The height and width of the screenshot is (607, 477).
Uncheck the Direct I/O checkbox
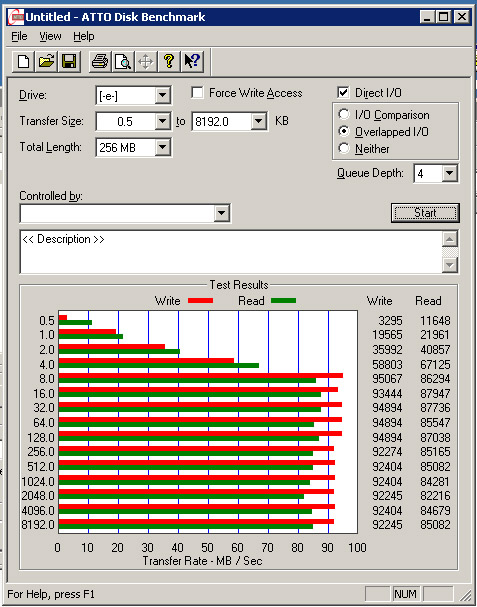point(343,93)
